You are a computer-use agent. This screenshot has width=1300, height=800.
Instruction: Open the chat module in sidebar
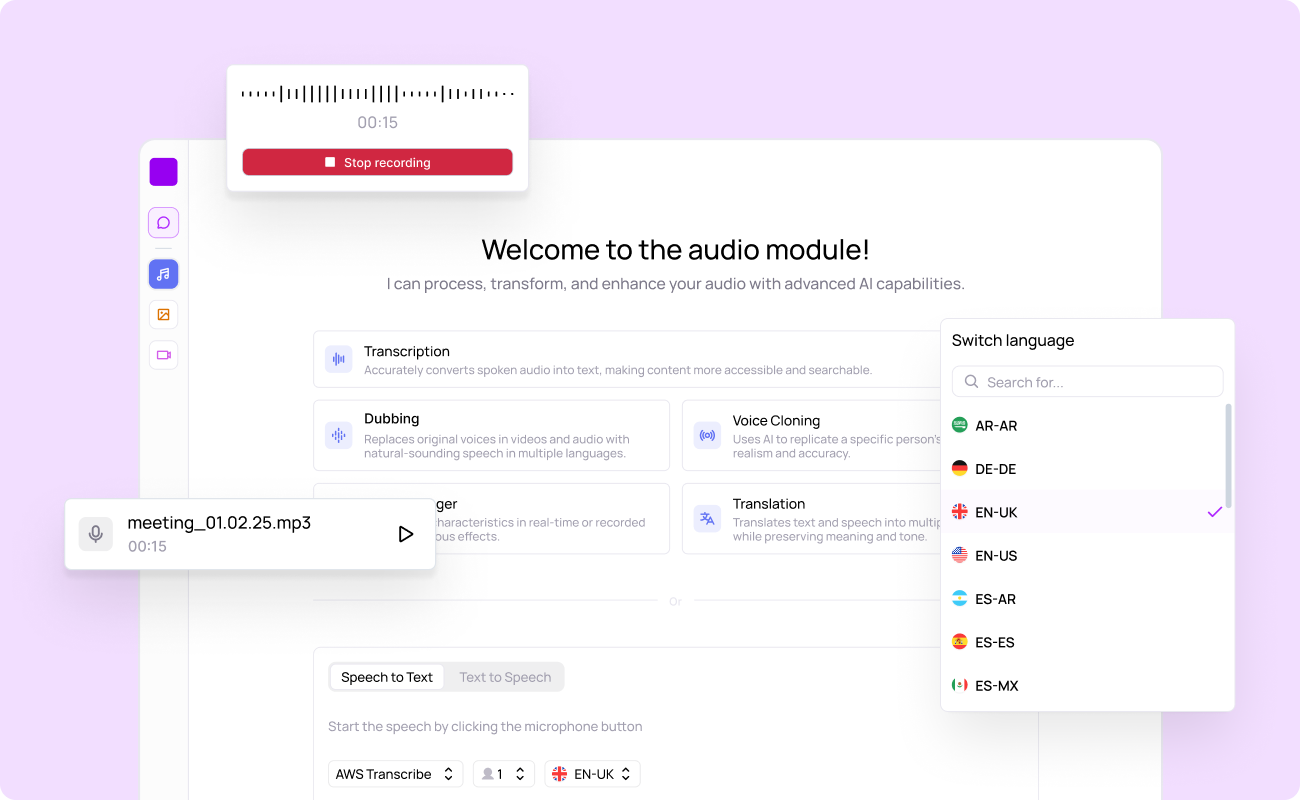point(163,222)
